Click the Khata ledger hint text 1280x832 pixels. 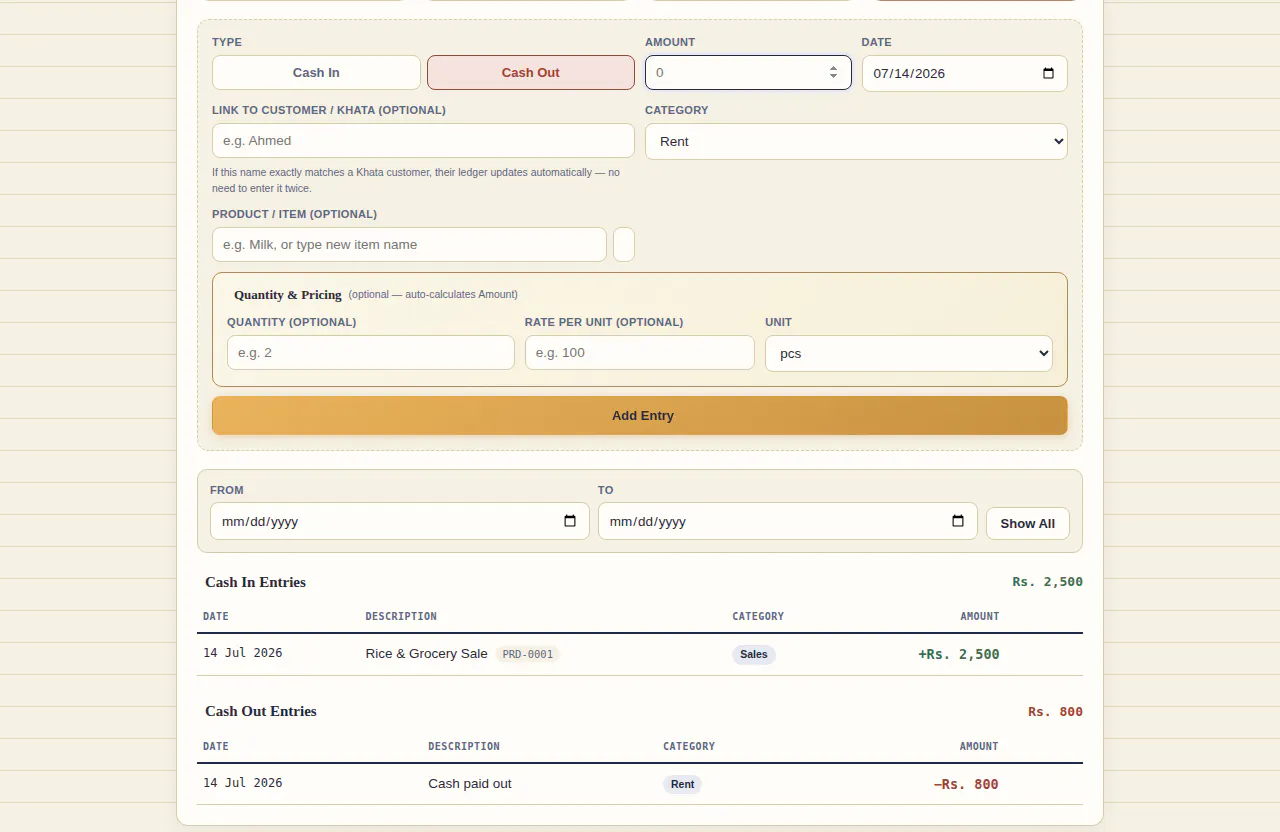click(x=416, y=180)
